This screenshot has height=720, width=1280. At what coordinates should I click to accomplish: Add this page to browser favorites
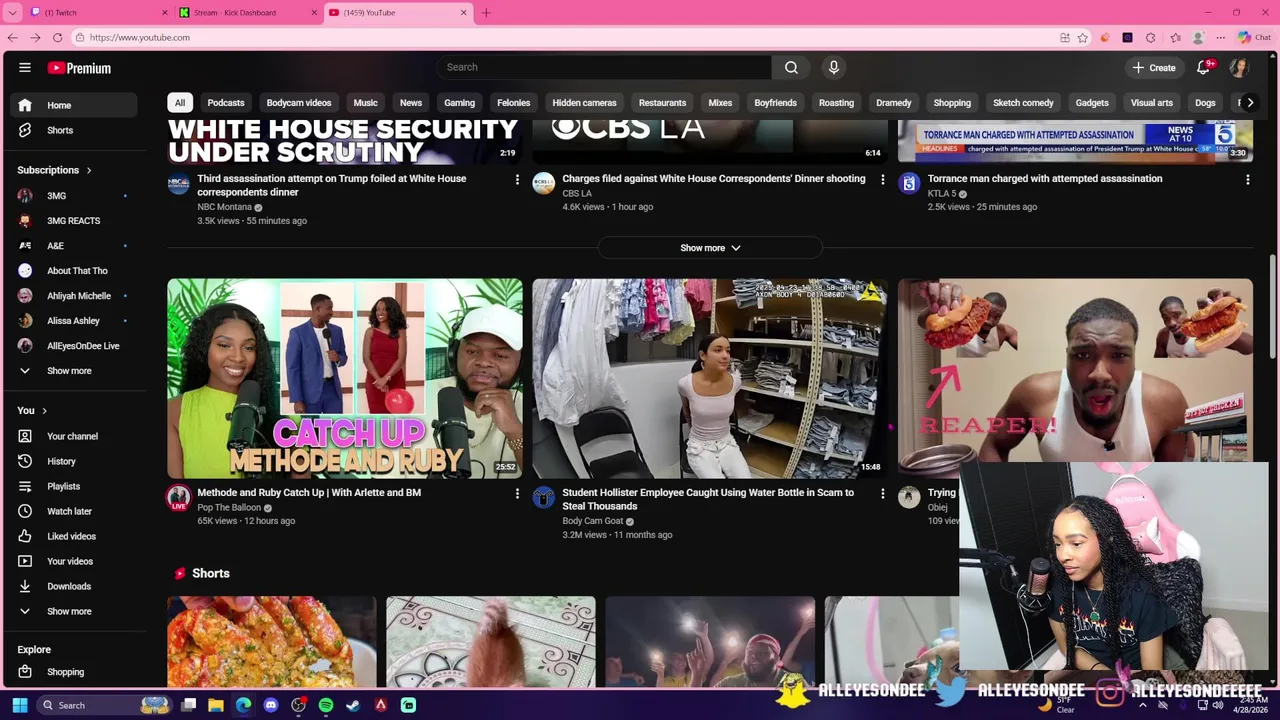[1082, 37]
